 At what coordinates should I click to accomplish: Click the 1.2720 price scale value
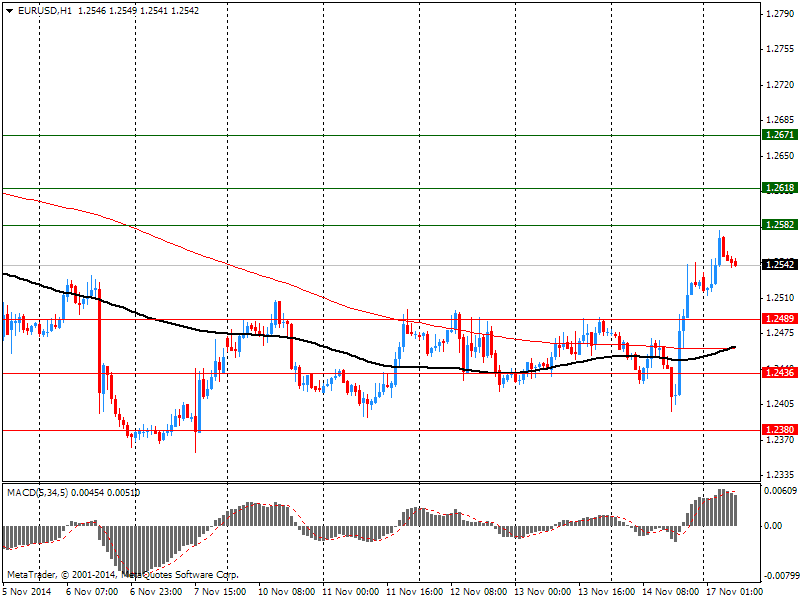click(x=781, y=85)
